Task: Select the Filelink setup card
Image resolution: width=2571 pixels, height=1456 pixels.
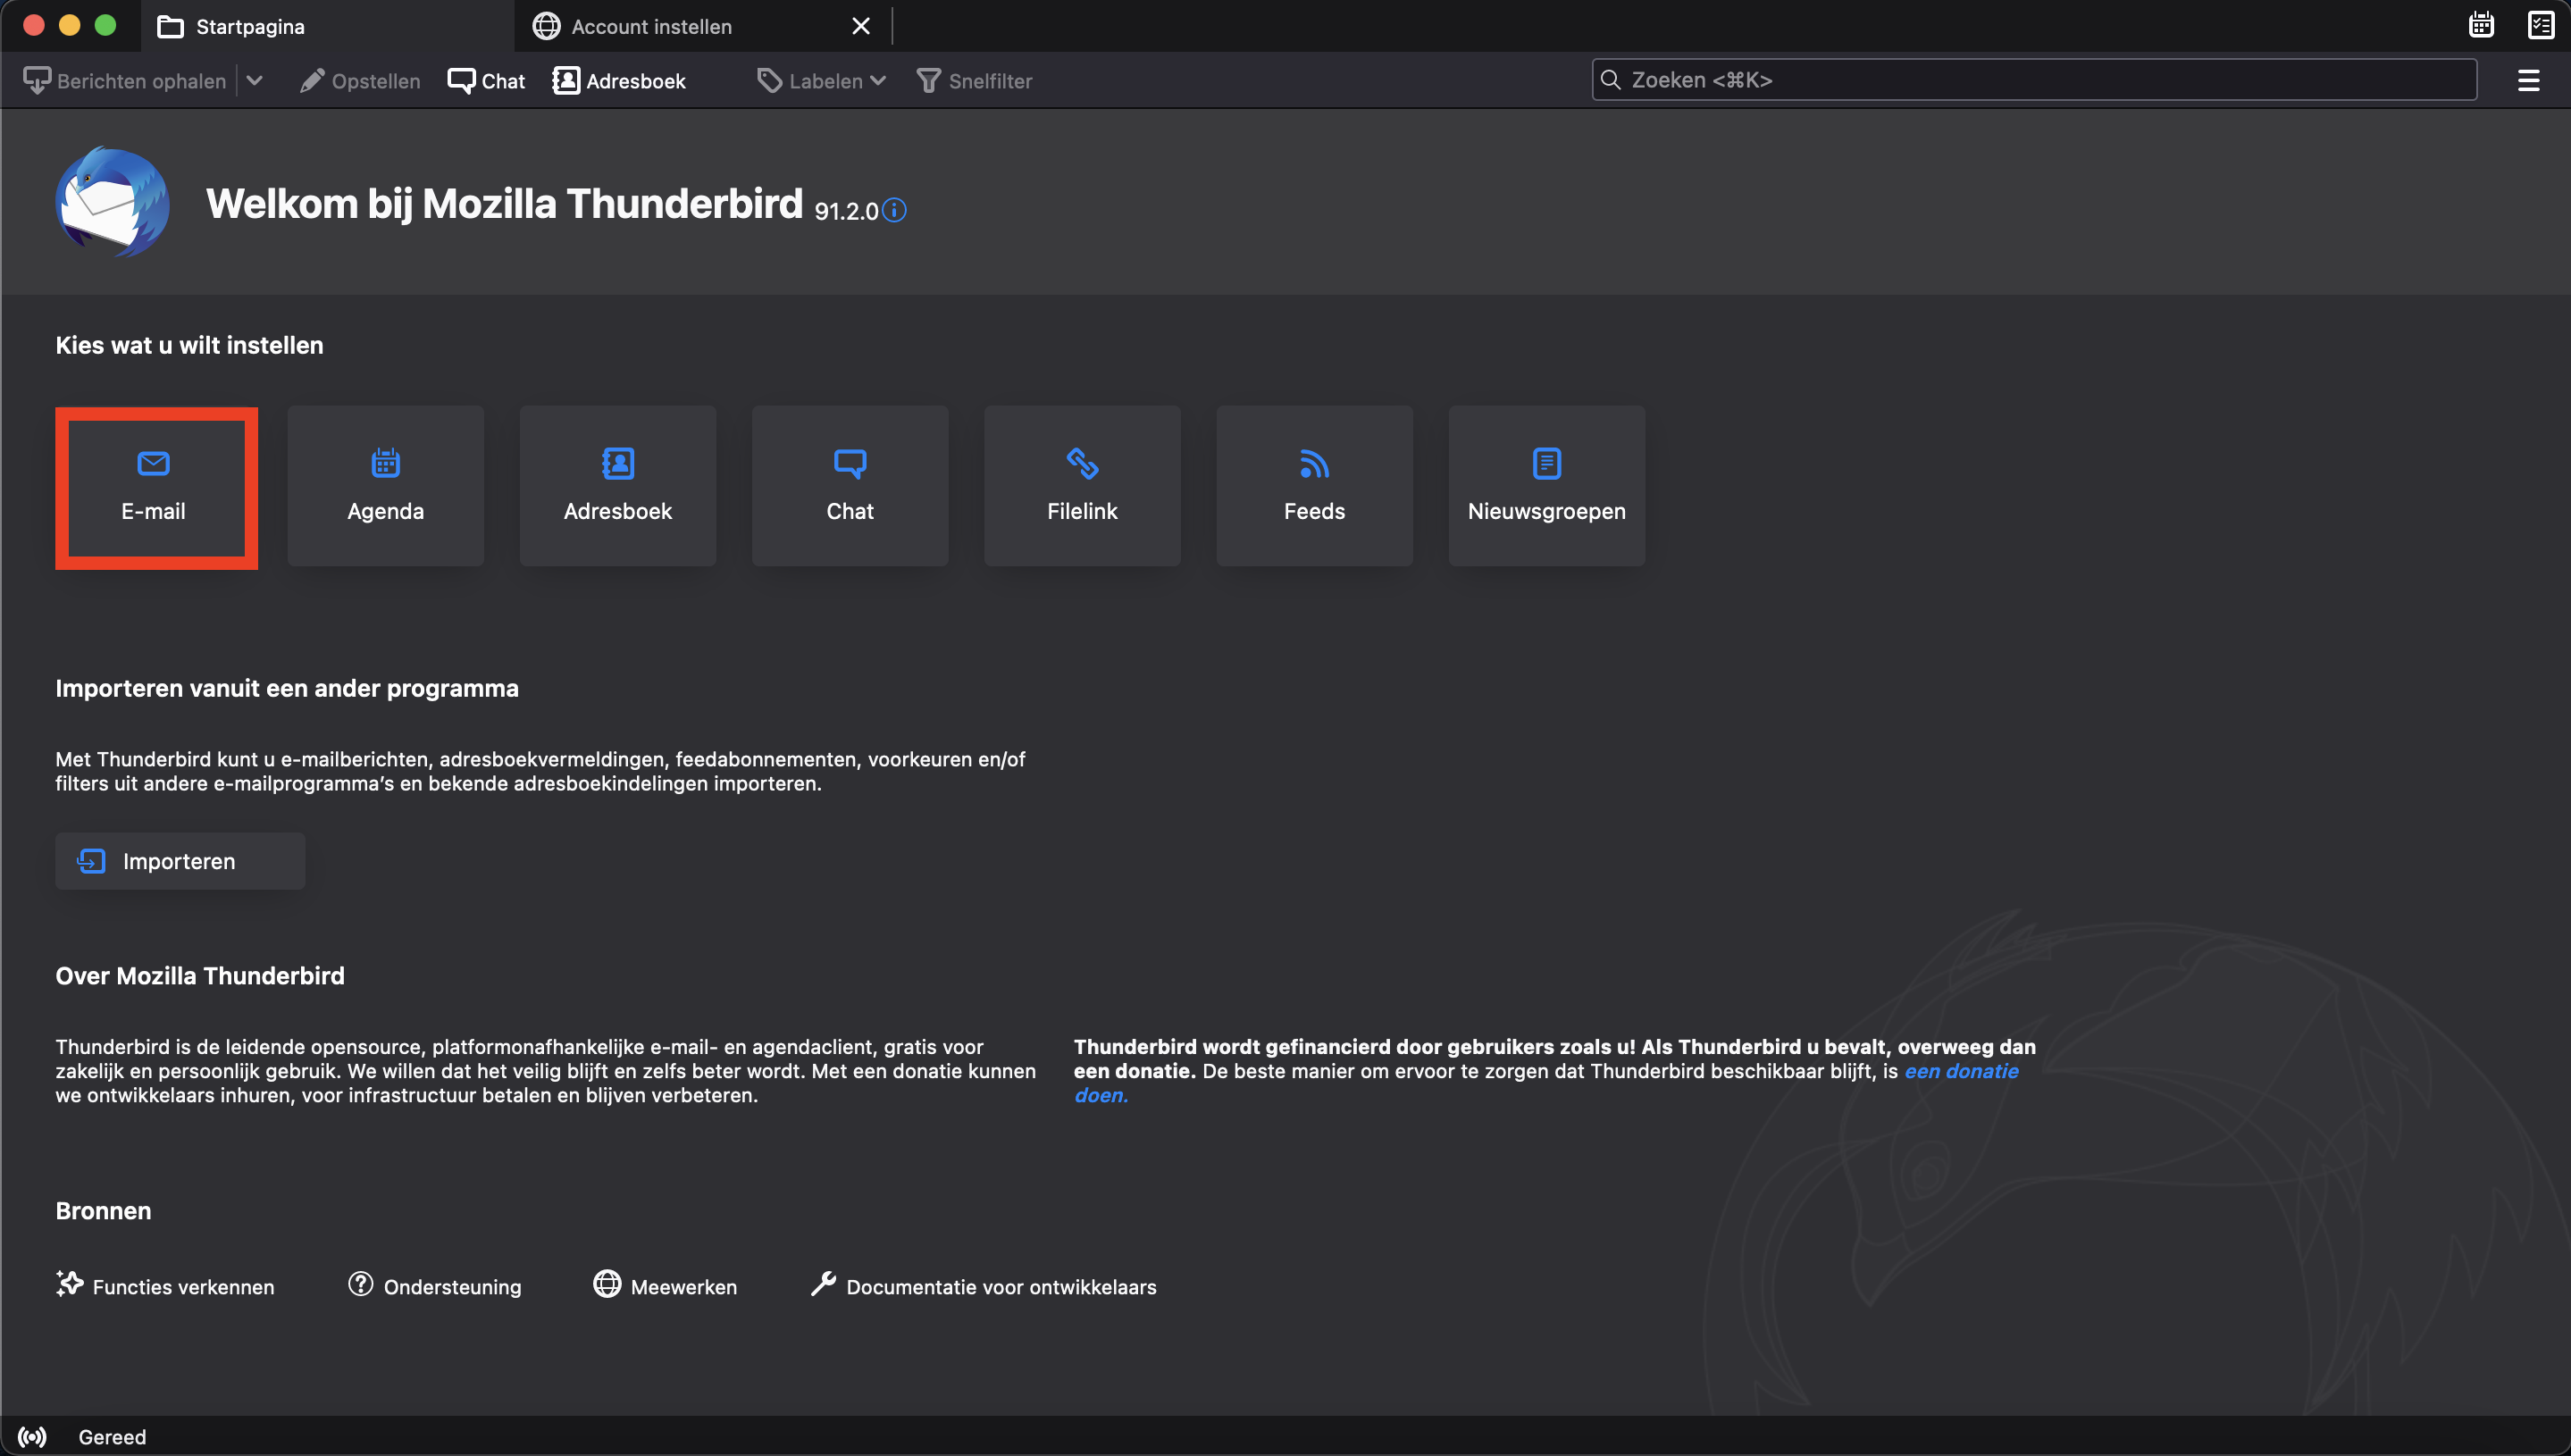Action: (x=1082, y=486)
